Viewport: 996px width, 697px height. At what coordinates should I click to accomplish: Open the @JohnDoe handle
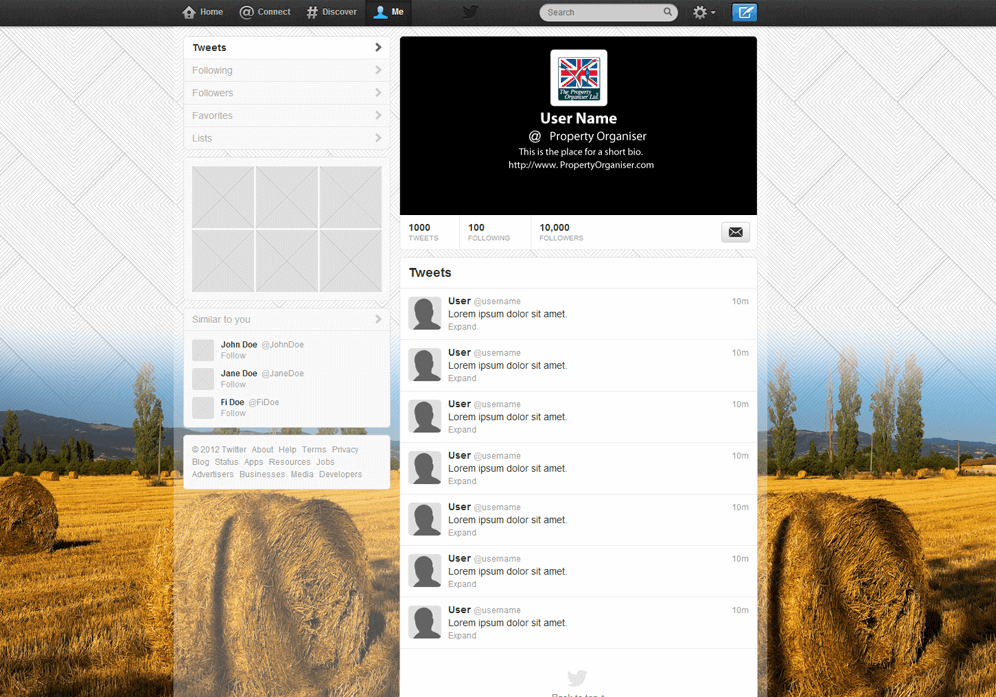(x=283, y=344)
